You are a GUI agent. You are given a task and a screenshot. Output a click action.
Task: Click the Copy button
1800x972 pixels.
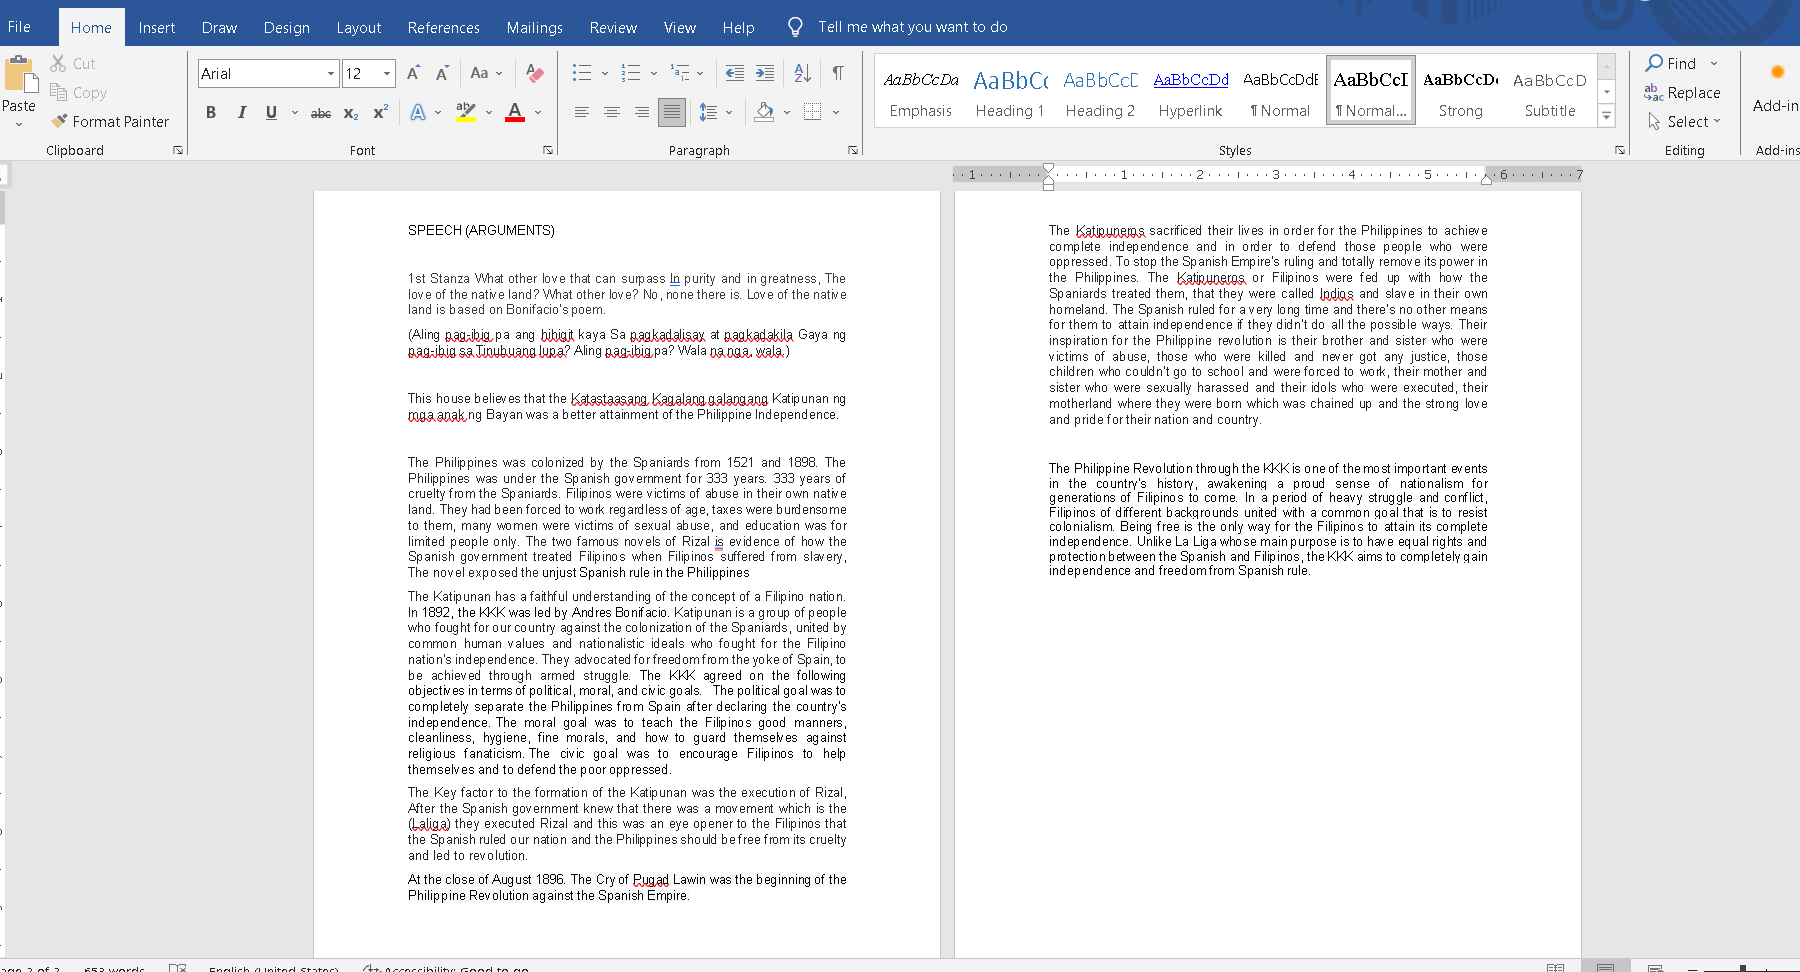pyautogui.click(x=78, y=92)
